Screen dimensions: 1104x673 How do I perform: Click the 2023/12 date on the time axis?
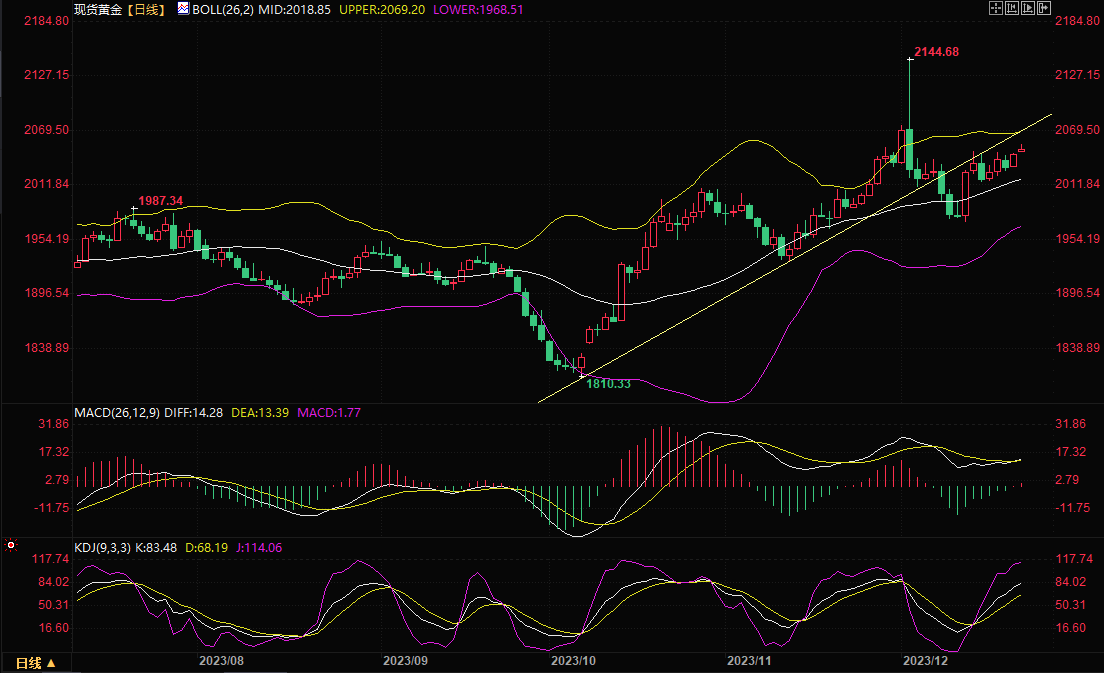click(x=924, y=661)
